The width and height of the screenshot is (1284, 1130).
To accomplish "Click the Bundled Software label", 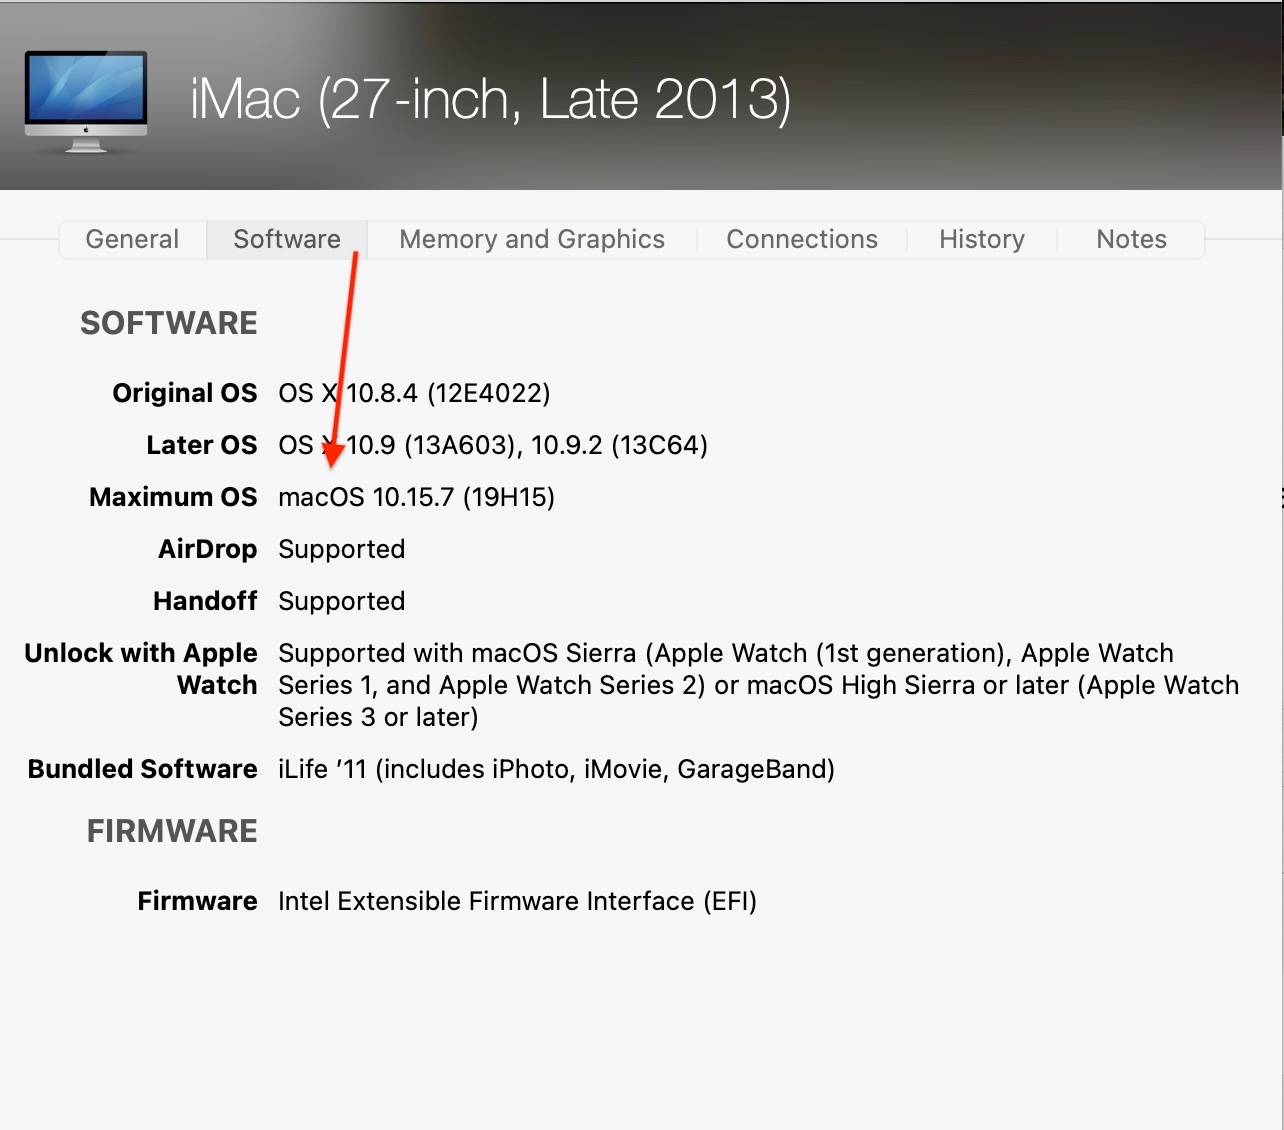I will [143, 769].
